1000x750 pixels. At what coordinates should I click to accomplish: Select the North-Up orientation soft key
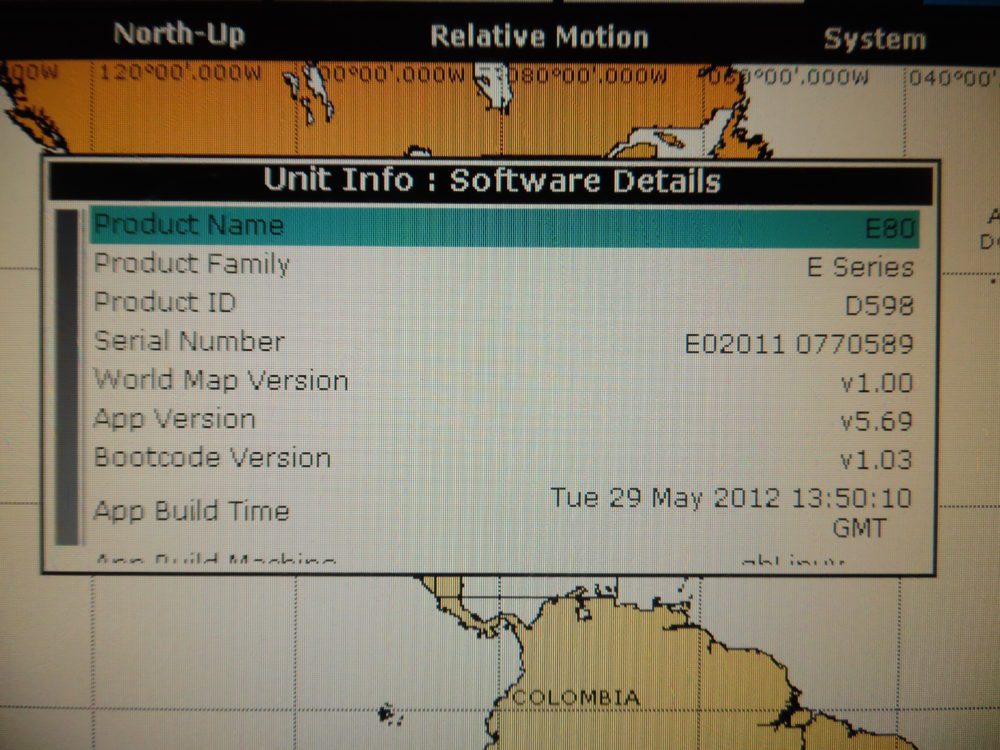(x=179, y=34)
